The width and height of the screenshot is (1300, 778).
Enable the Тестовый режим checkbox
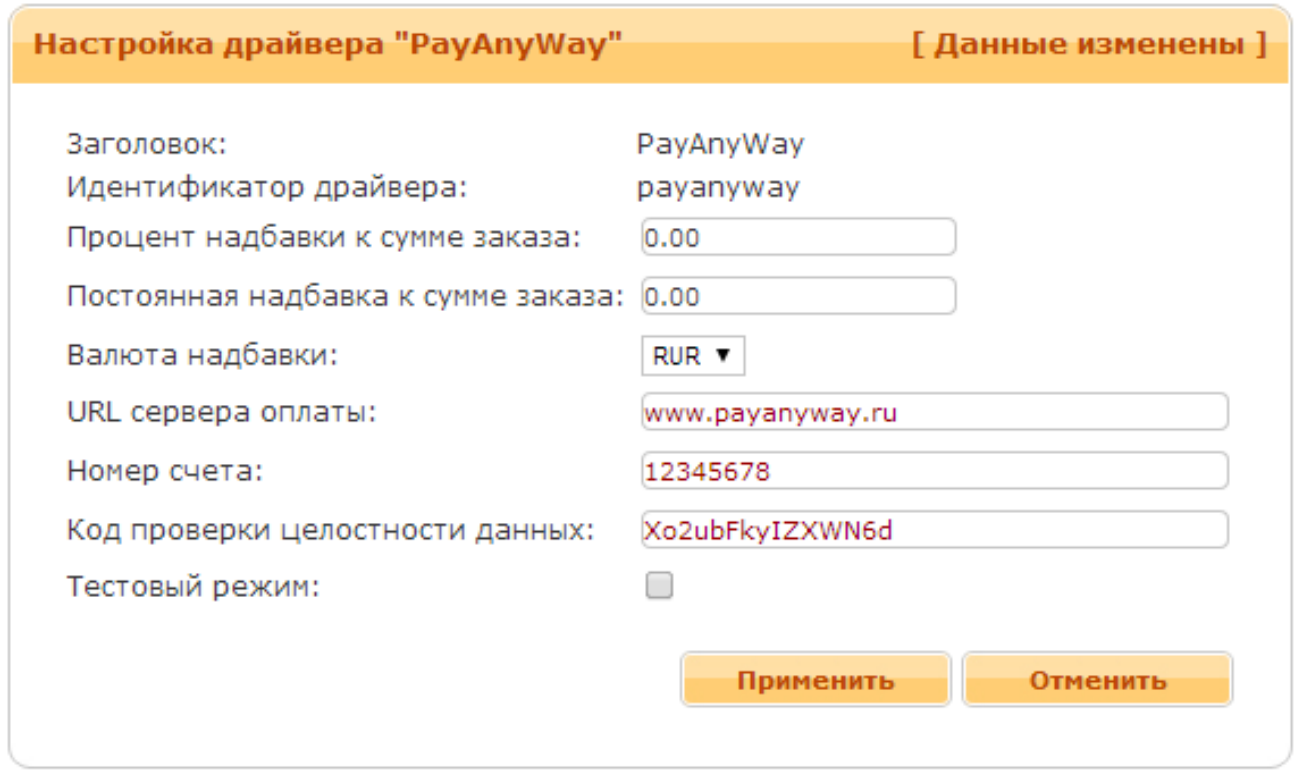659,586
